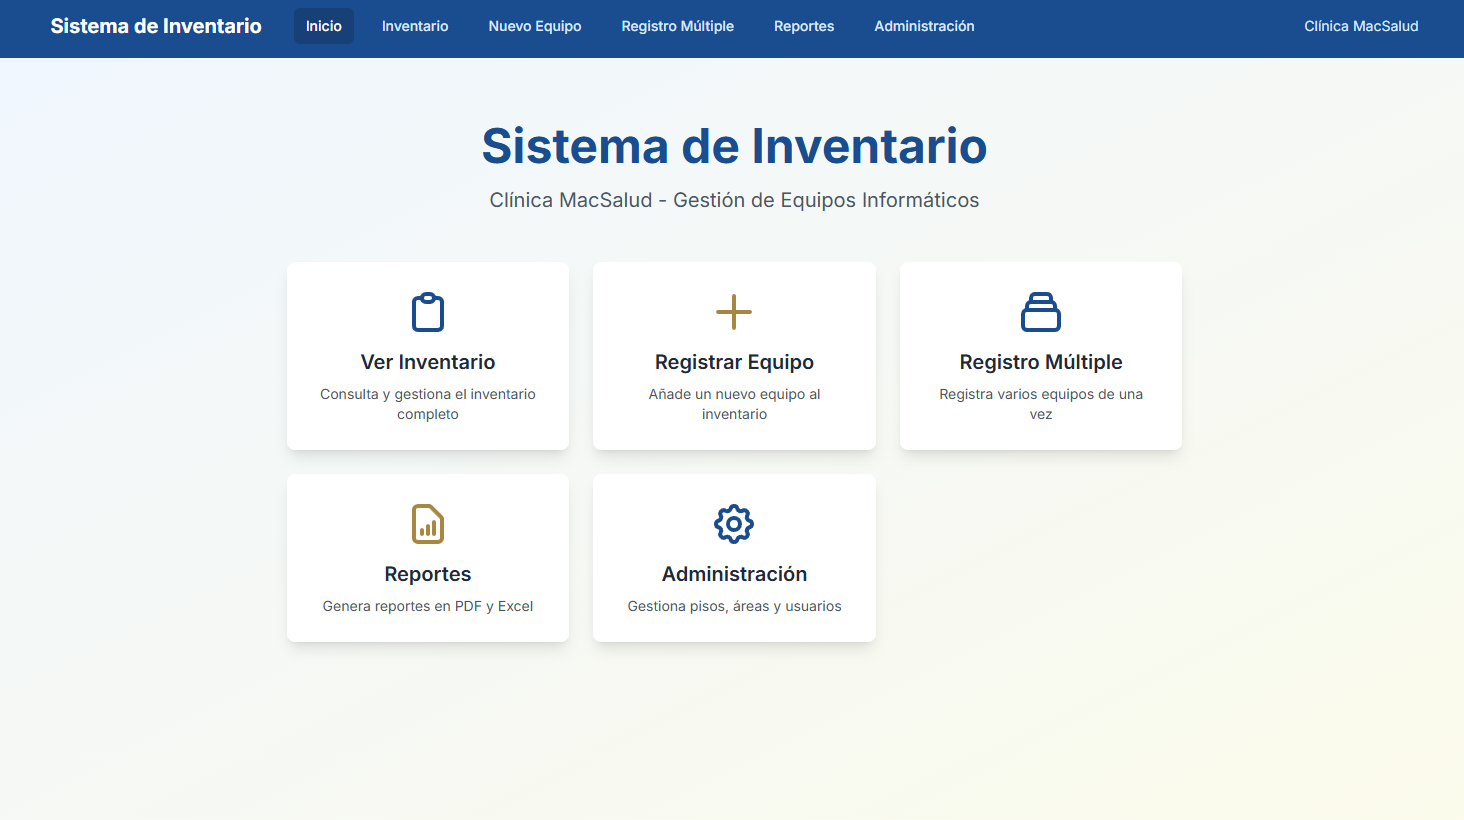
Task: Open Administración from the top navbar
Action: 924,26
